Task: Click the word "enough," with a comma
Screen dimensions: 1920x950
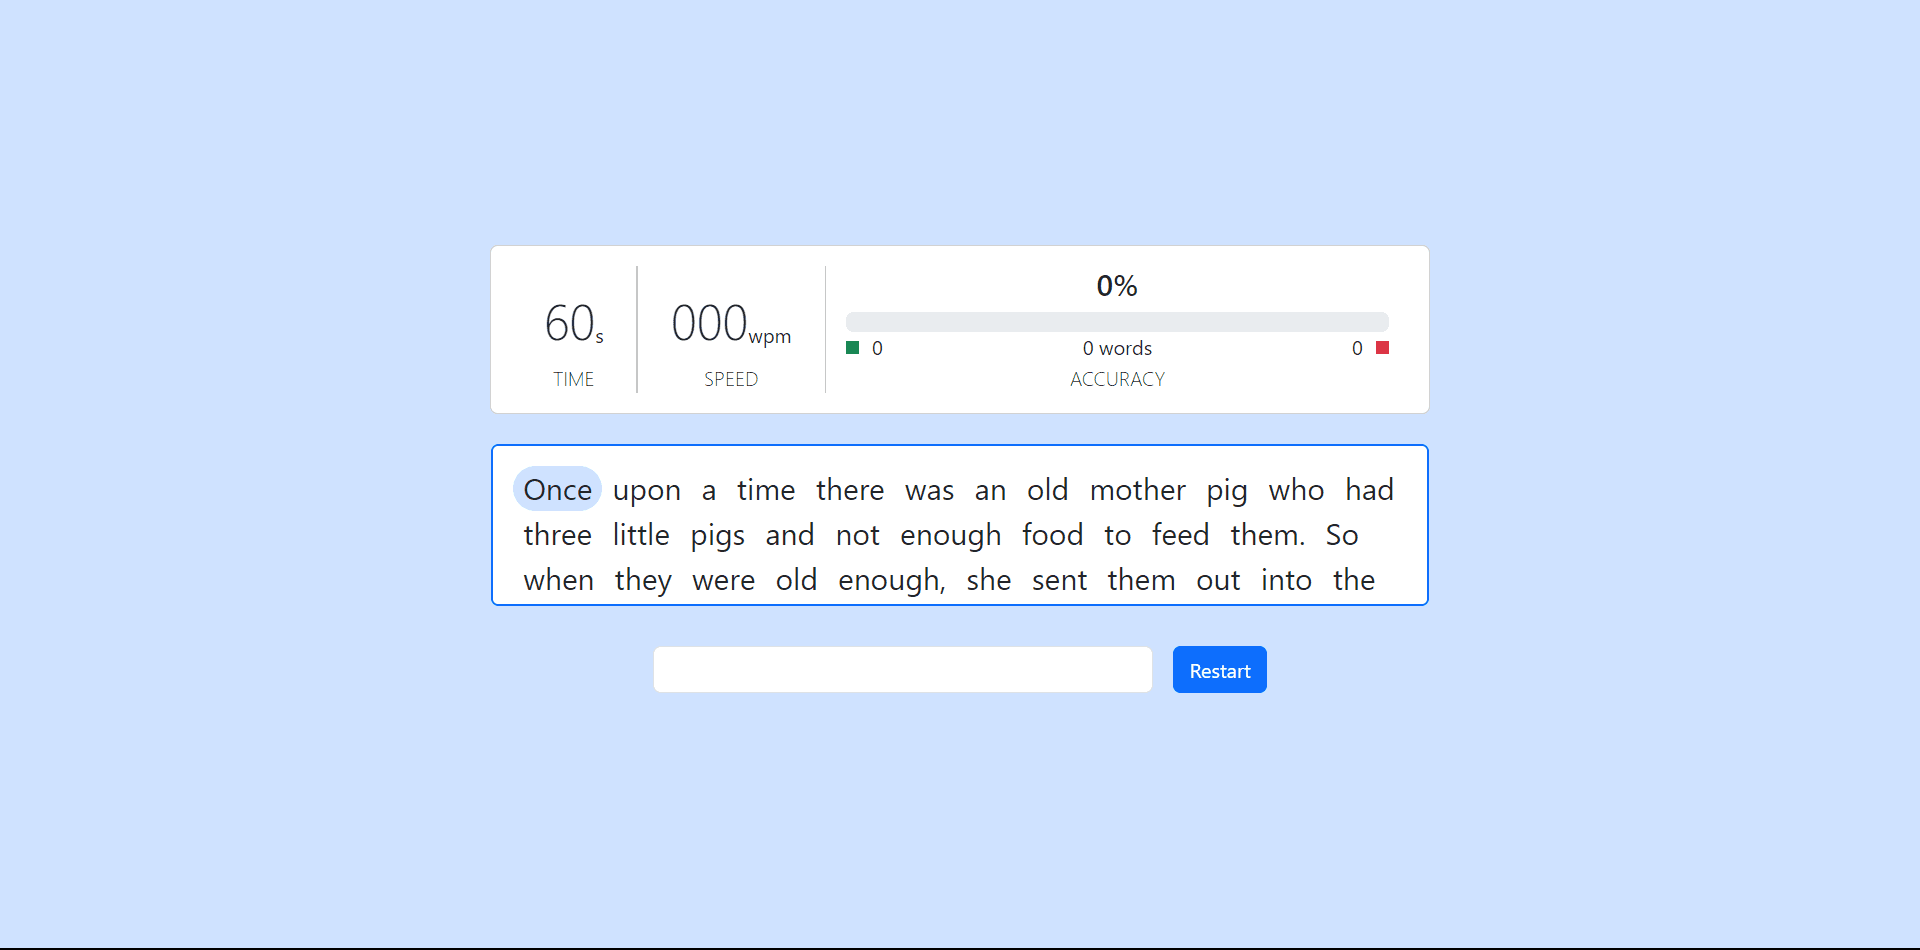Action: [x=891, y=580]
